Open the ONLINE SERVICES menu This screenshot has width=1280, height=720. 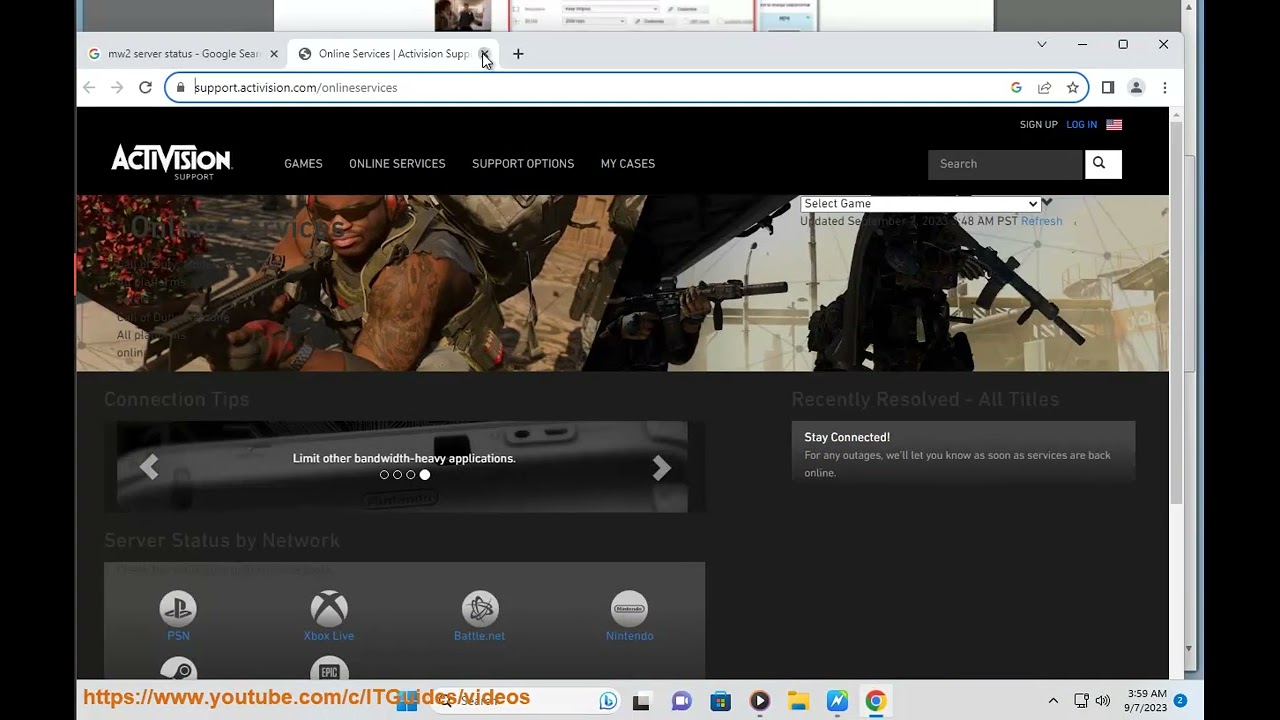coord(397,164)
